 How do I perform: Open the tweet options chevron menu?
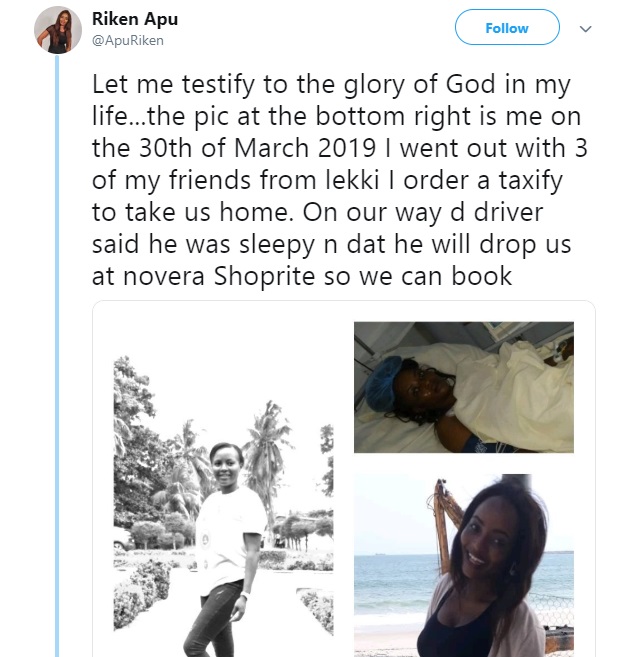[x=586, y=29]
